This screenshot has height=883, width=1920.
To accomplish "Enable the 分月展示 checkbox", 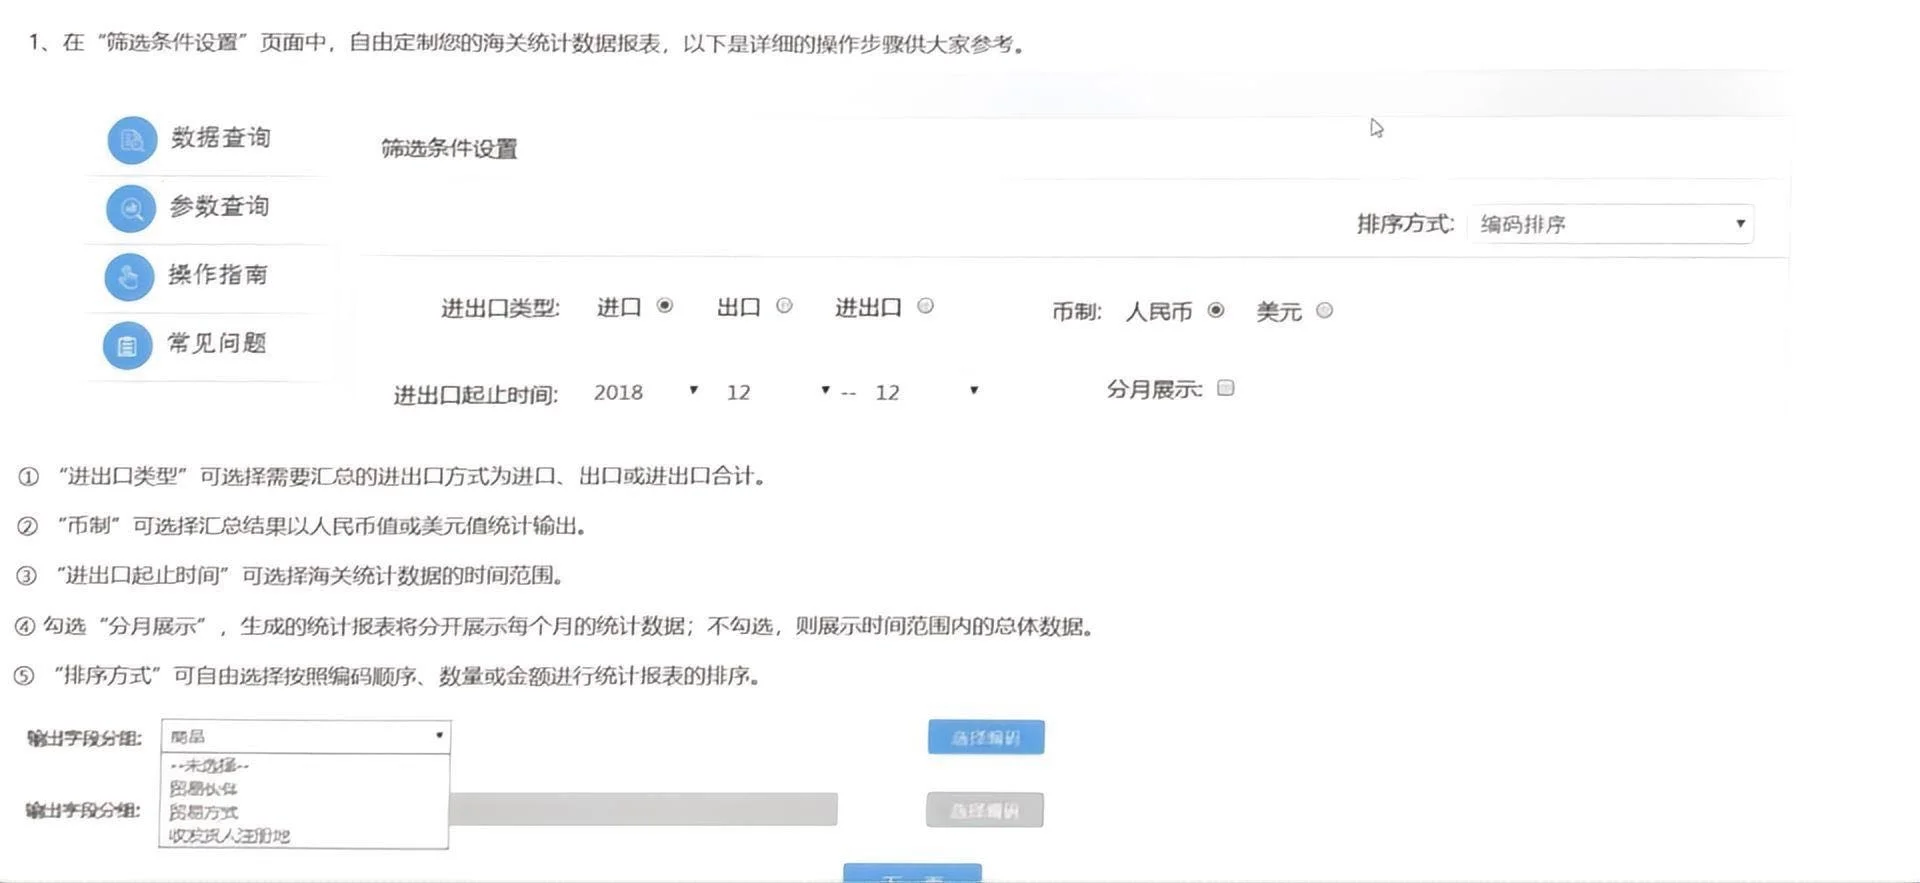I will click(1225, 388).
